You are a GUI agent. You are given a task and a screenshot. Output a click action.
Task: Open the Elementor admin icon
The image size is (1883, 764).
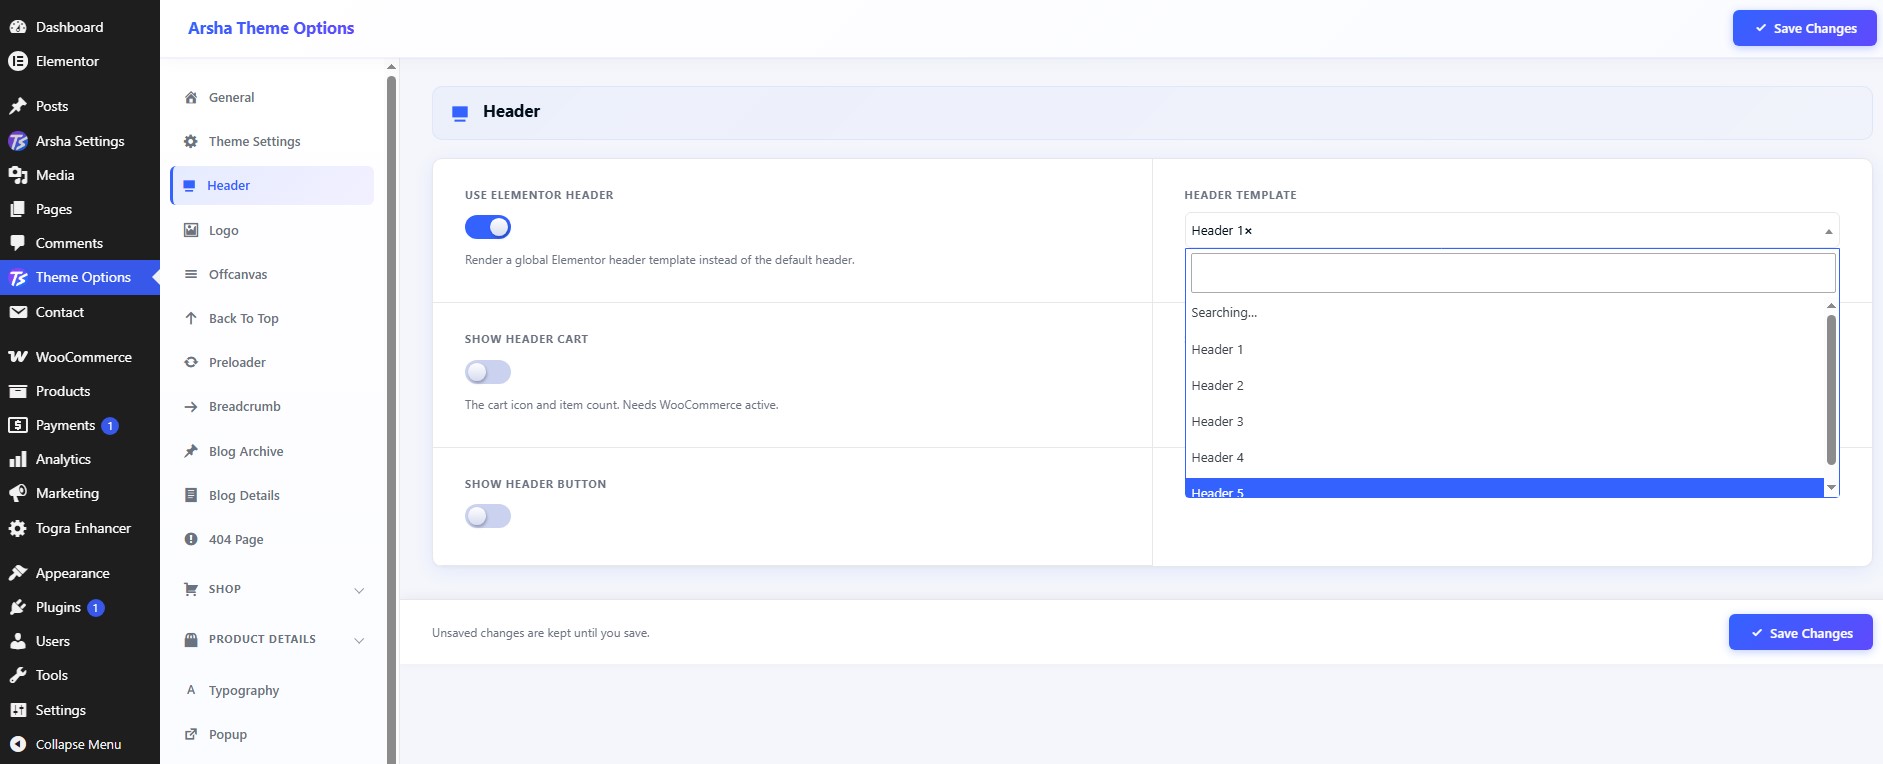pyautogui.click(x=17, y=61)
